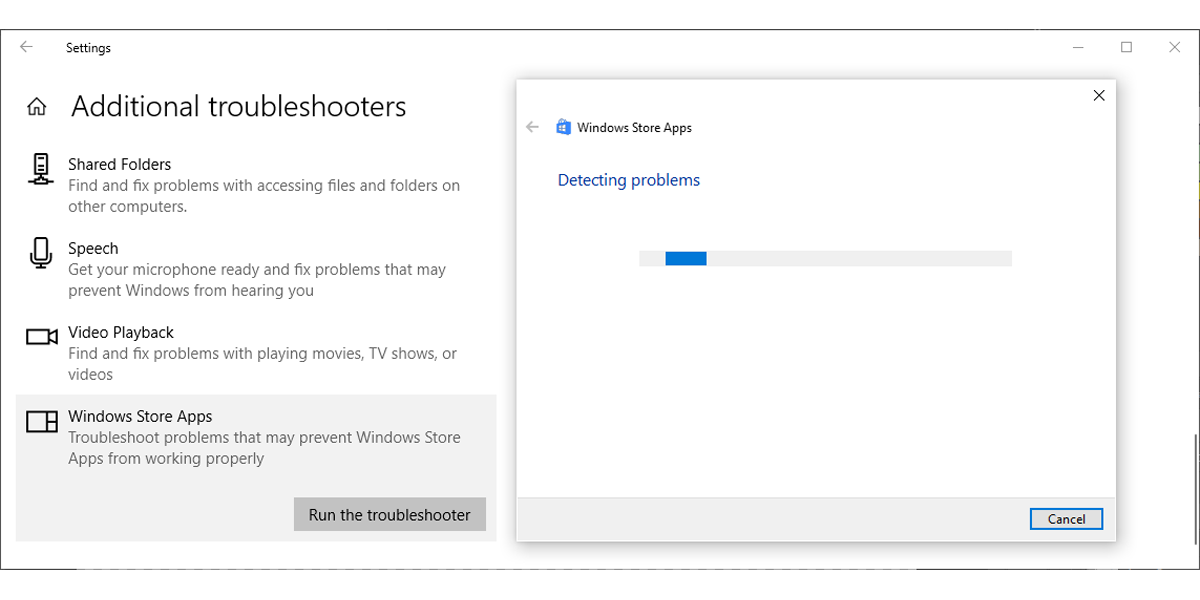Image resolution: width=1200 pixels, height=600 pixels.
Task: Run the troubleshooter for Windows Store Apps
Action: (x=389, y=515)
